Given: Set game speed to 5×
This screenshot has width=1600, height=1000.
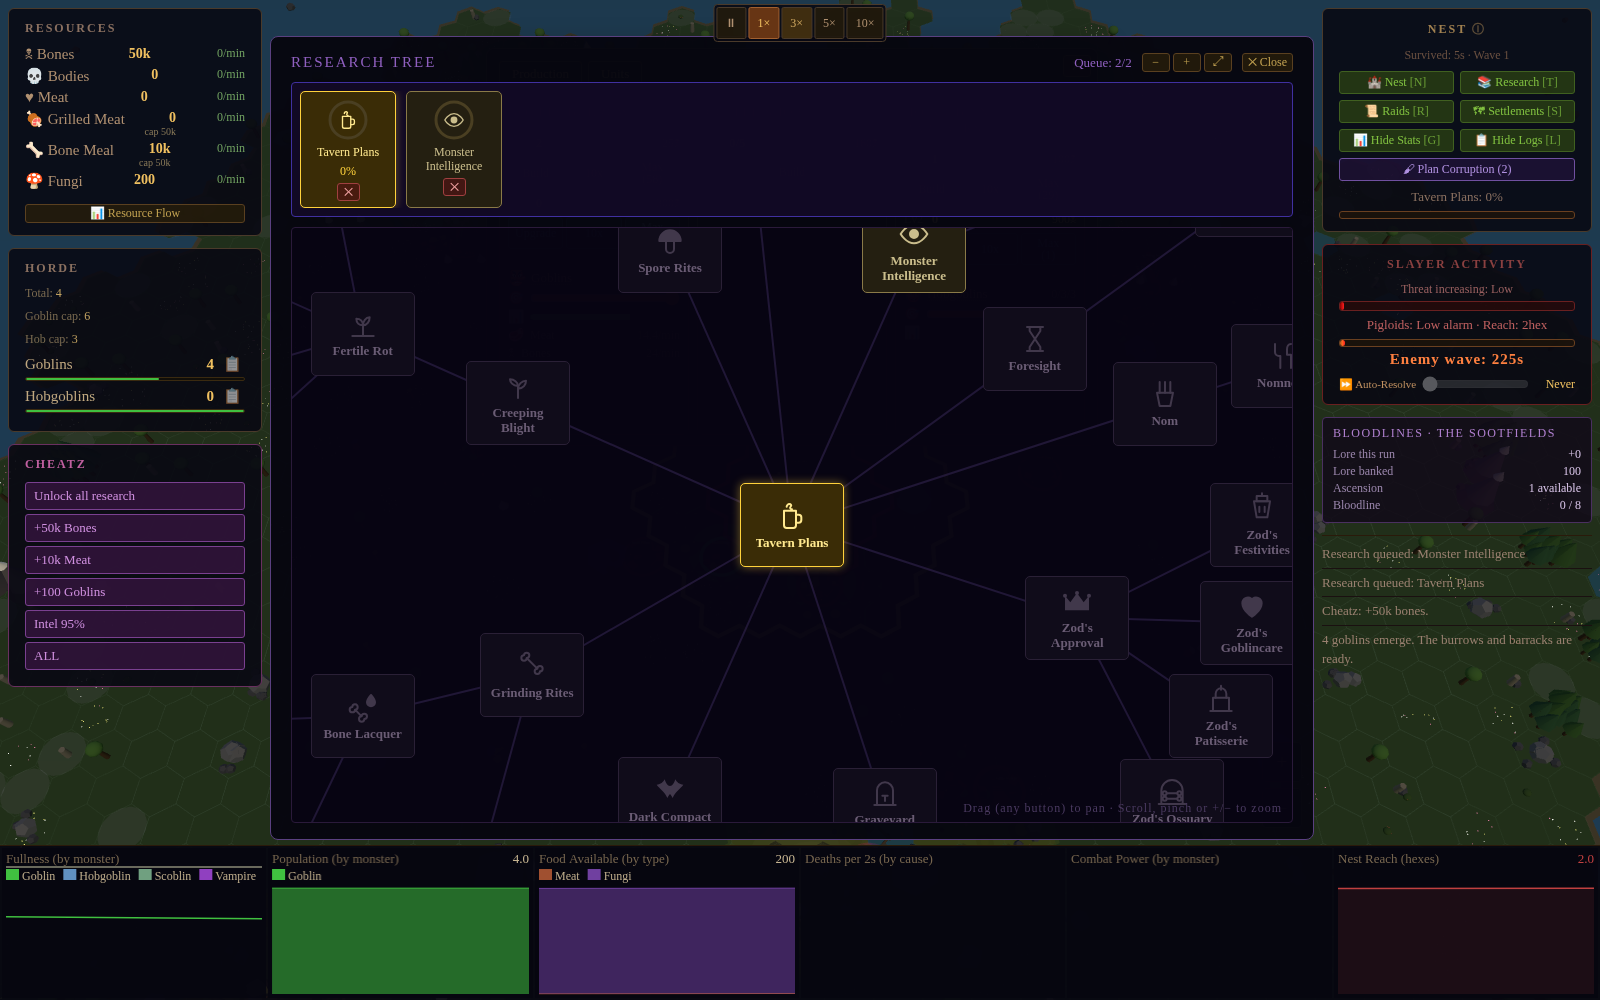Looking at the screenshot, I should [829, 23].
